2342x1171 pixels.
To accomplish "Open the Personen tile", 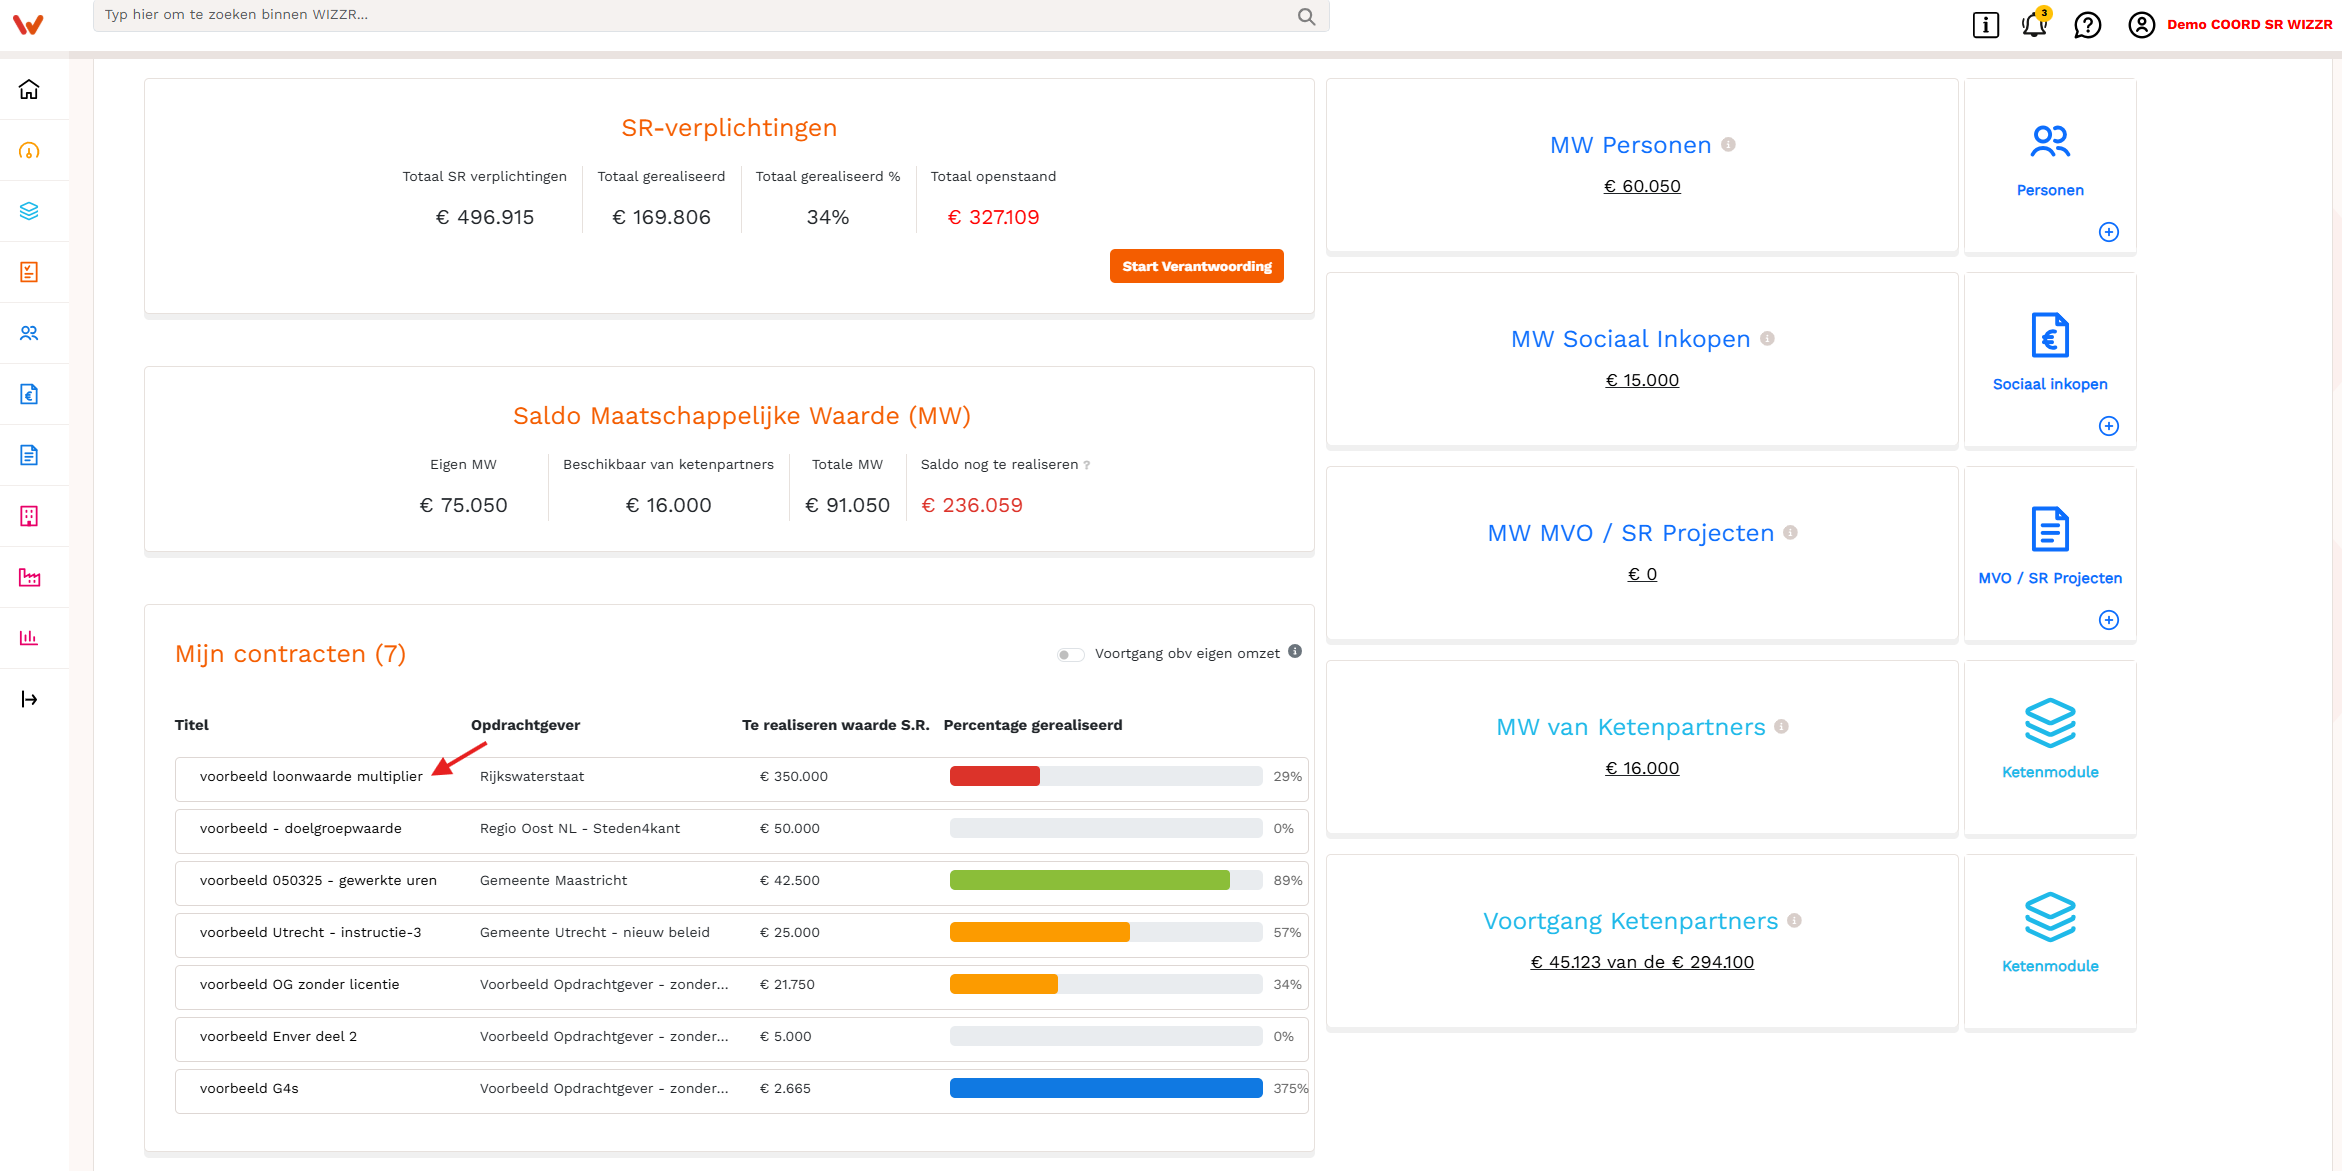I will (2050, 164).
